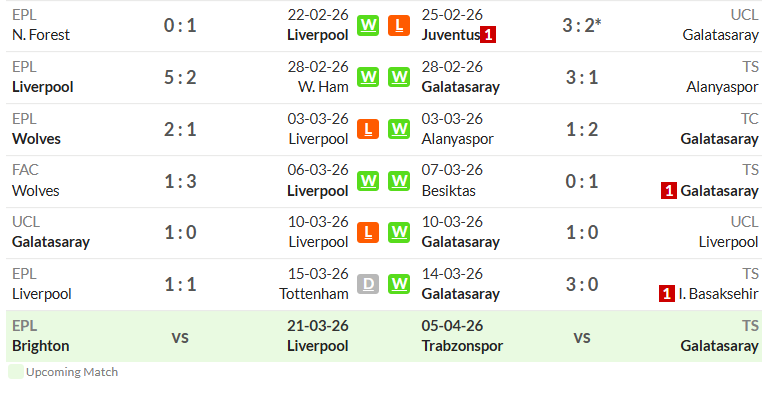Click the W badge beside Liverpool 22-02-26
Viewport: 762px width, 400px height.
coord(368,26)
